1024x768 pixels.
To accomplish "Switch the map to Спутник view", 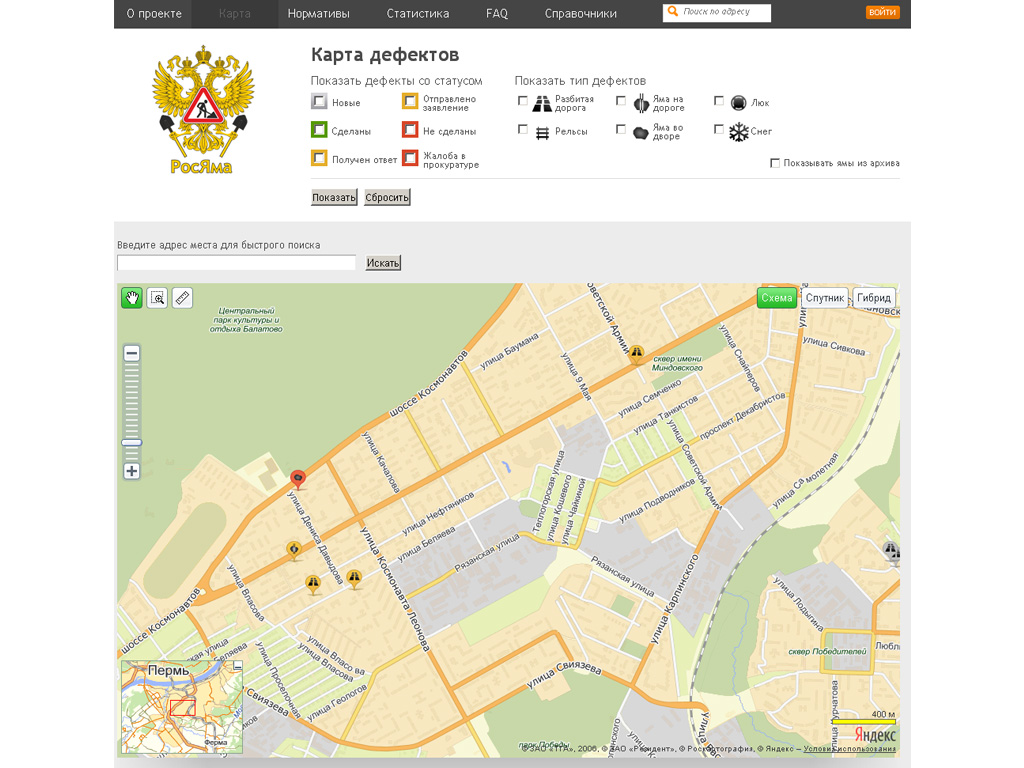I will pyautogui.click(x=825, y=298).
